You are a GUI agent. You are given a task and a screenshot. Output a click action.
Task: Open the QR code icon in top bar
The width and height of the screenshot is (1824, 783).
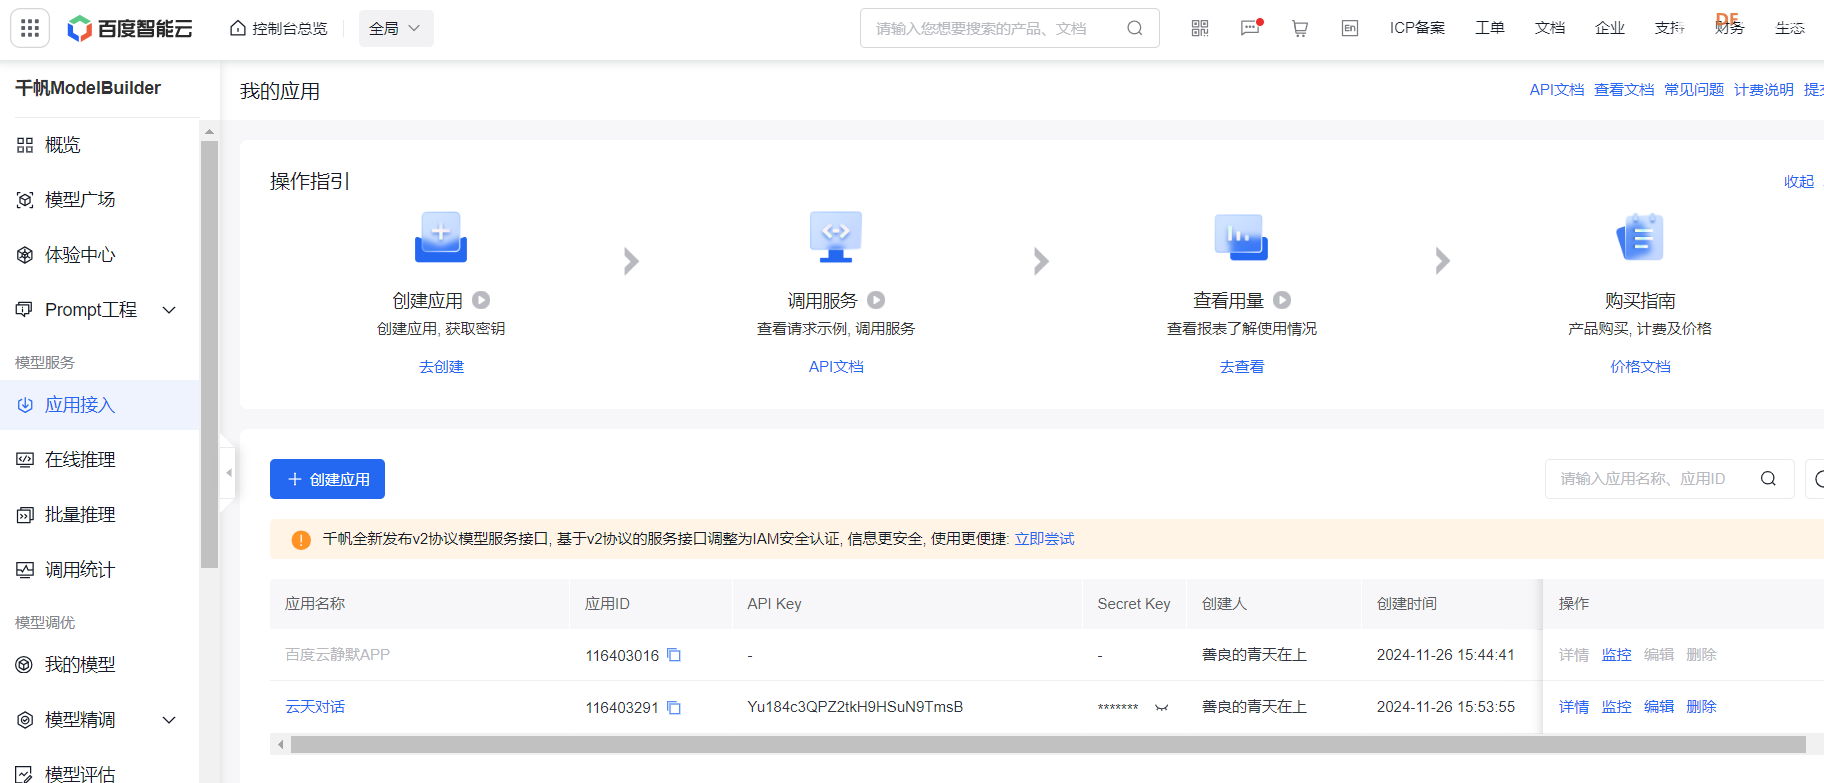pyautogui.click(x=1200, y=28)
